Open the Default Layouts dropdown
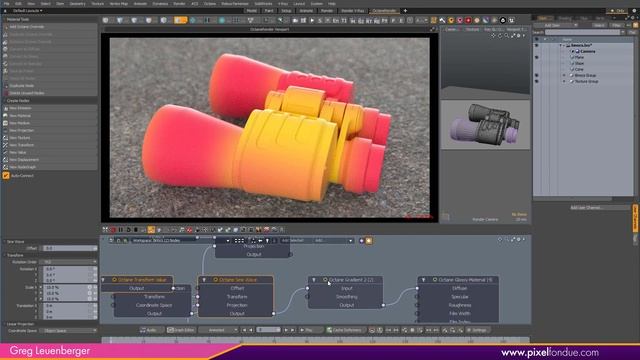 pos(27,11)
